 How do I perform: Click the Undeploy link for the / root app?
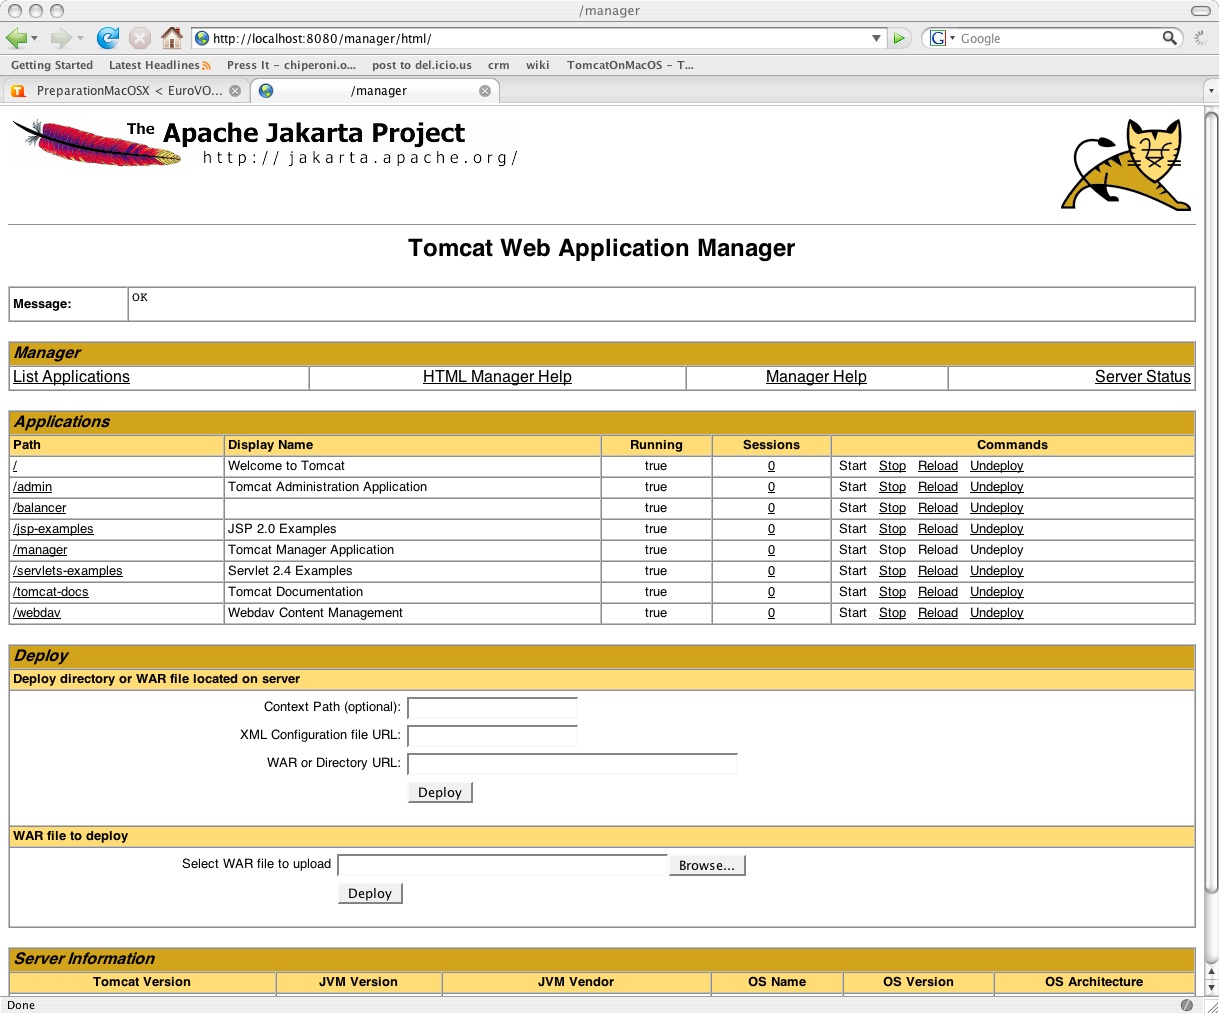pos(997,466)
